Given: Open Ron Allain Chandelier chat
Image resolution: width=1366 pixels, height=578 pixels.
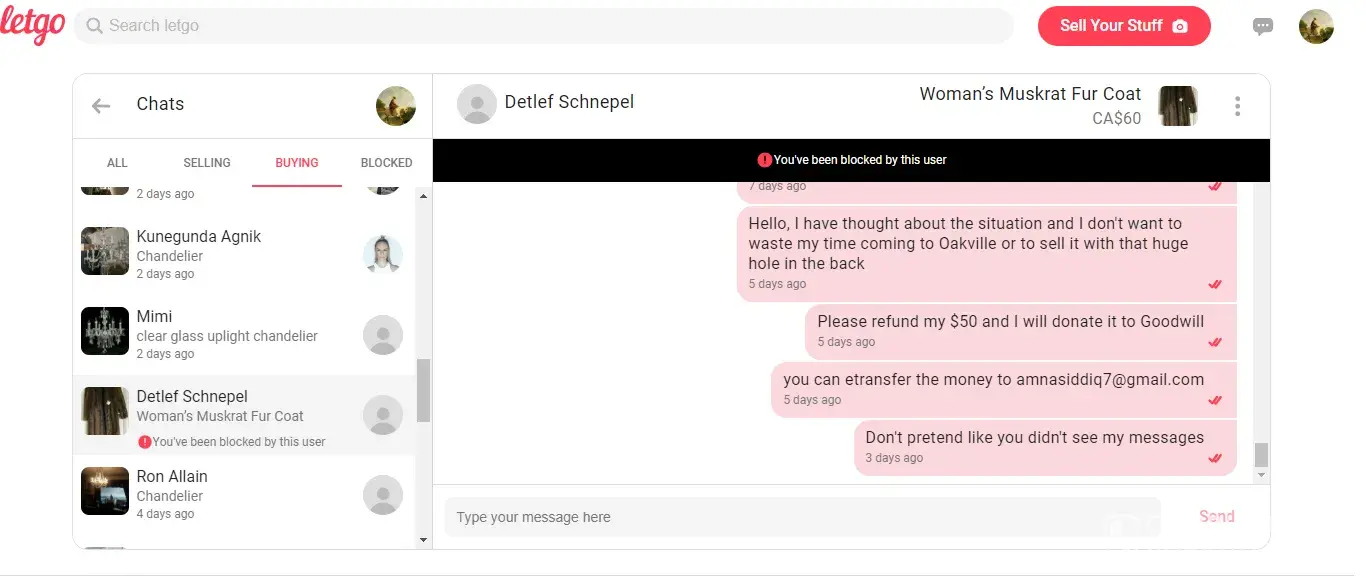Looking at the screenshot, I should [x=226, y=494].
